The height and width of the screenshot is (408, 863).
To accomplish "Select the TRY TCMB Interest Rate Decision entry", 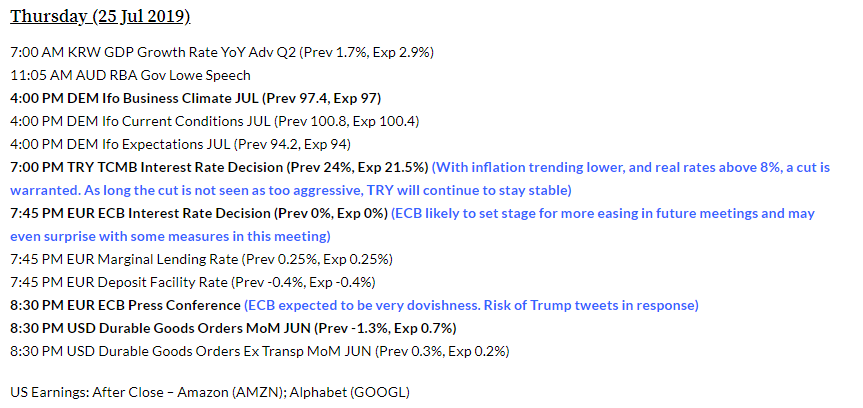I will point(219,167).
